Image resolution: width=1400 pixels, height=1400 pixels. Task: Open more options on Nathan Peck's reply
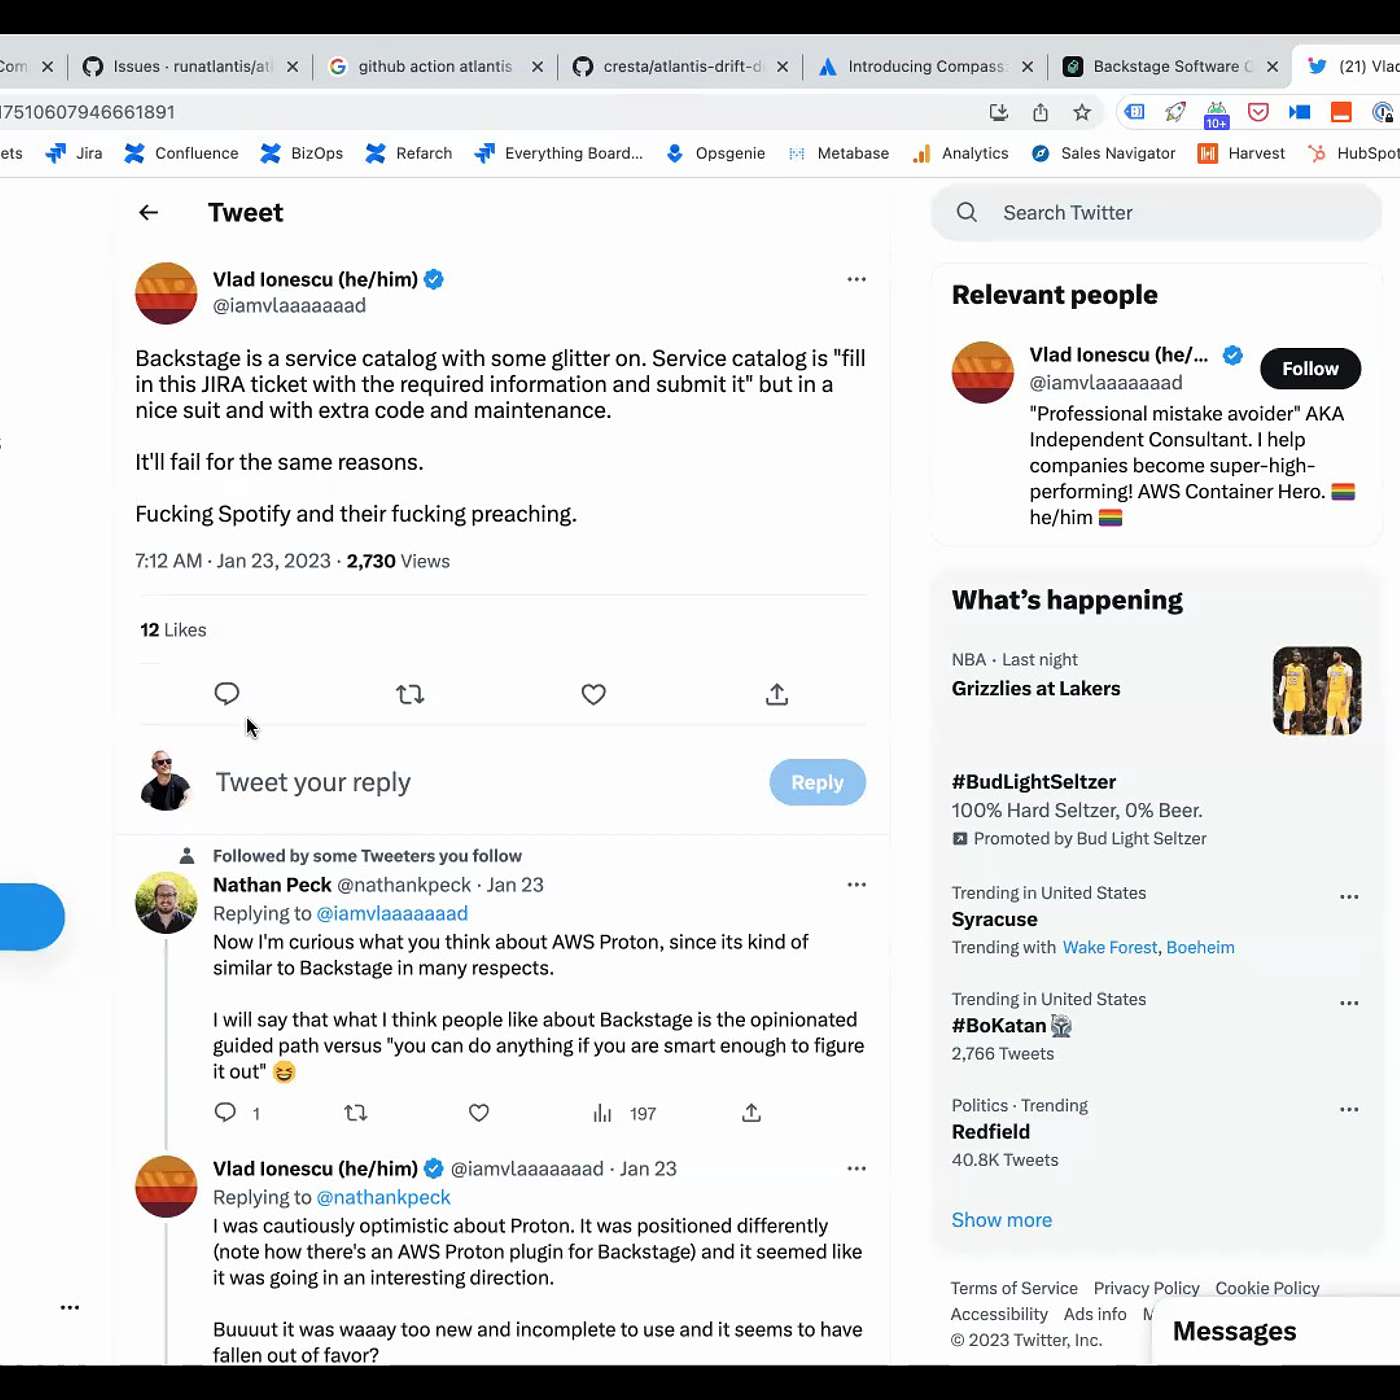pos(856,885)
